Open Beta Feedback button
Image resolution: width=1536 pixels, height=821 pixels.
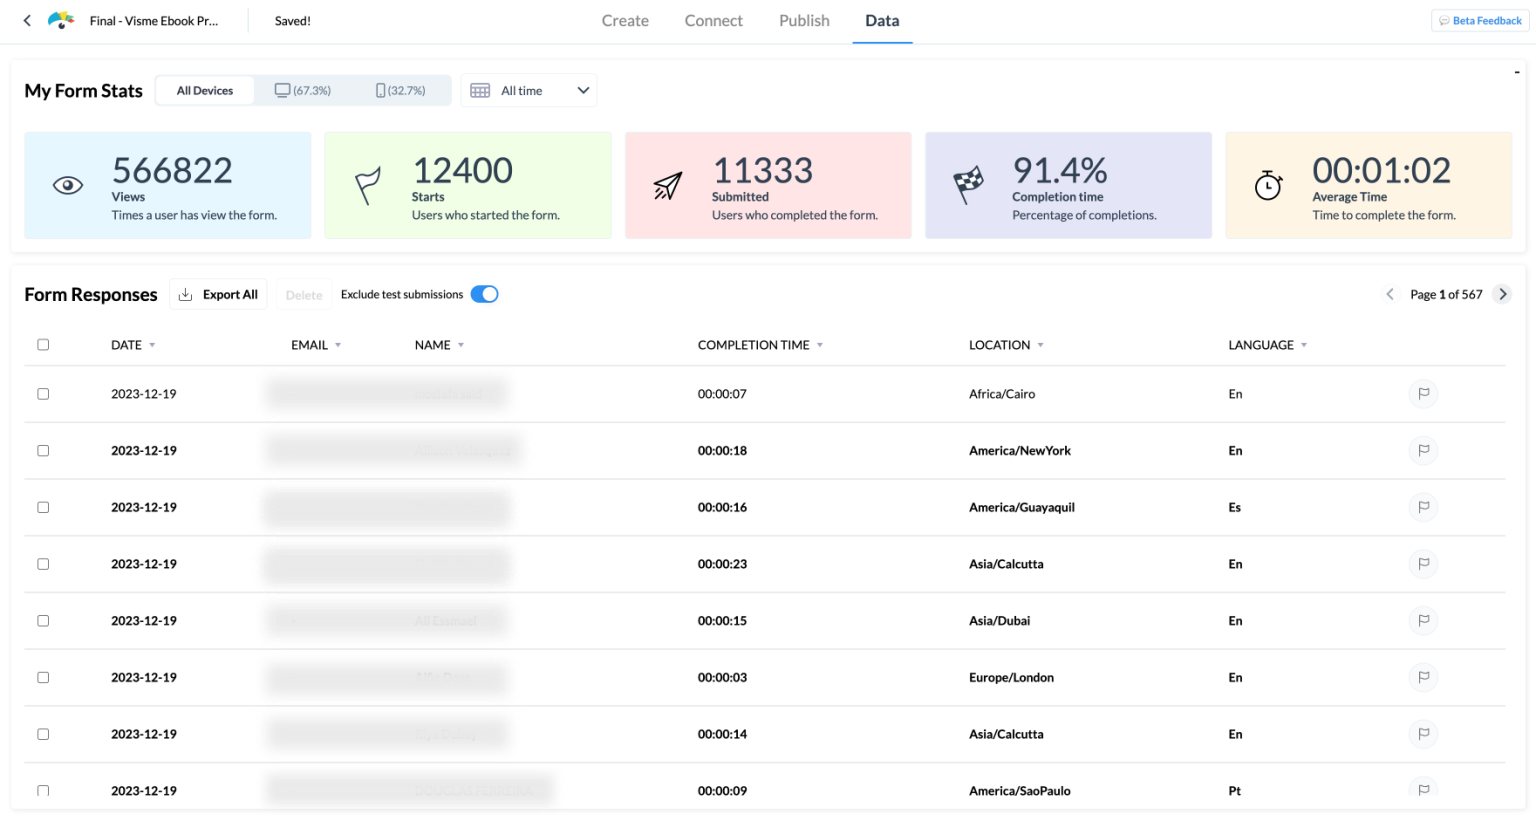(1479, 21)
